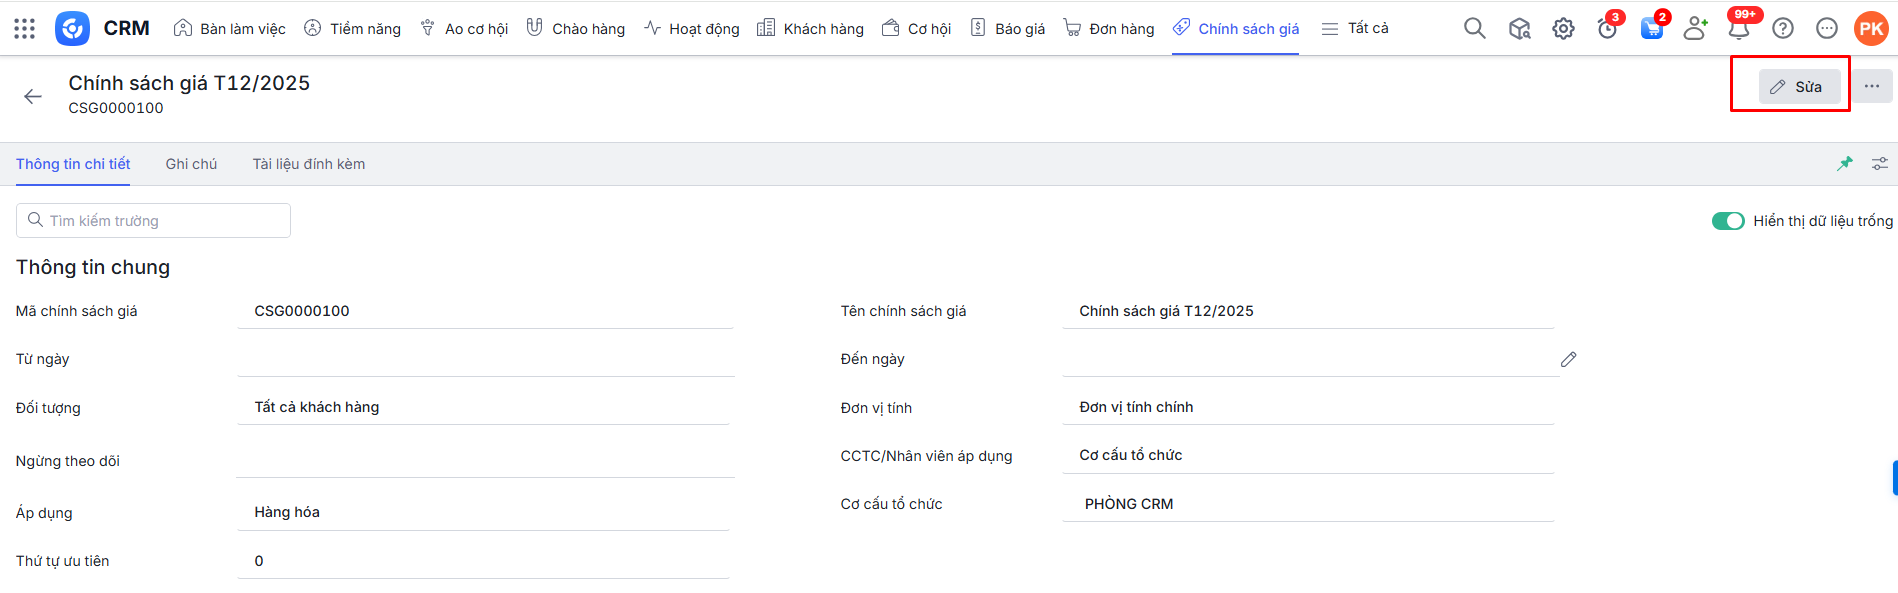This screenshot has height=593, width=1898.
Task: Open the help question mark icon
Action: pos(1783,29)
